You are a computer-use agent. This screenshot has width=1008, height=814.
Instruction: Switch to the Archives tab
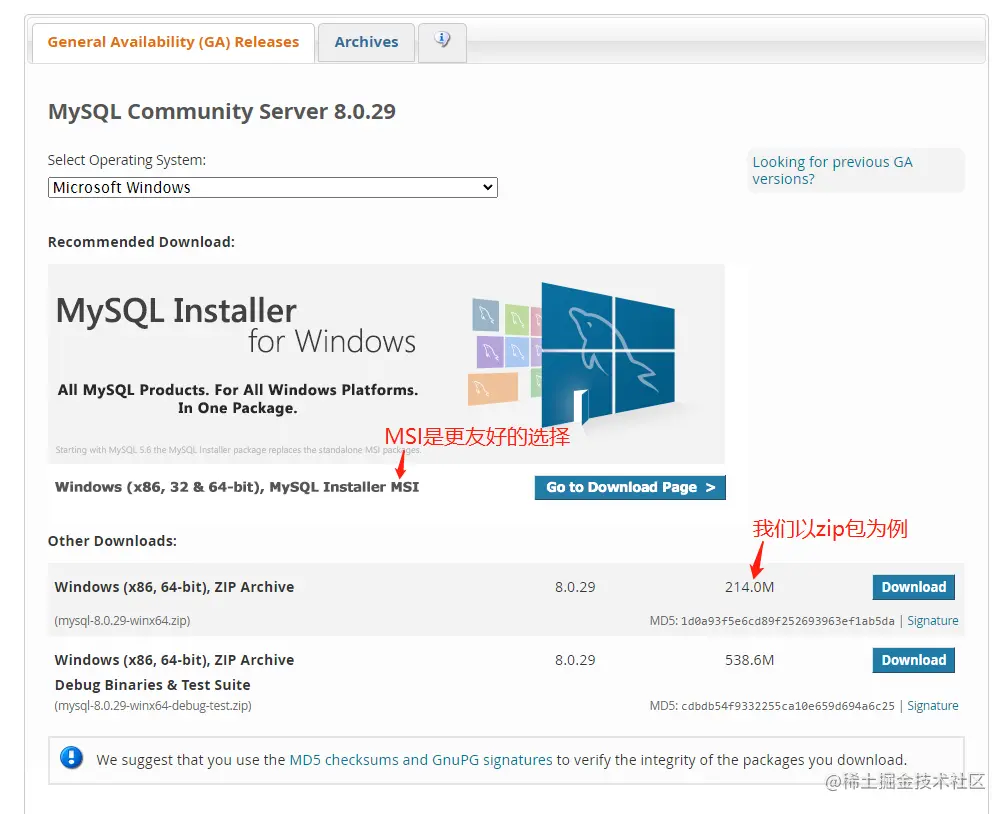[x=366, y=42]
